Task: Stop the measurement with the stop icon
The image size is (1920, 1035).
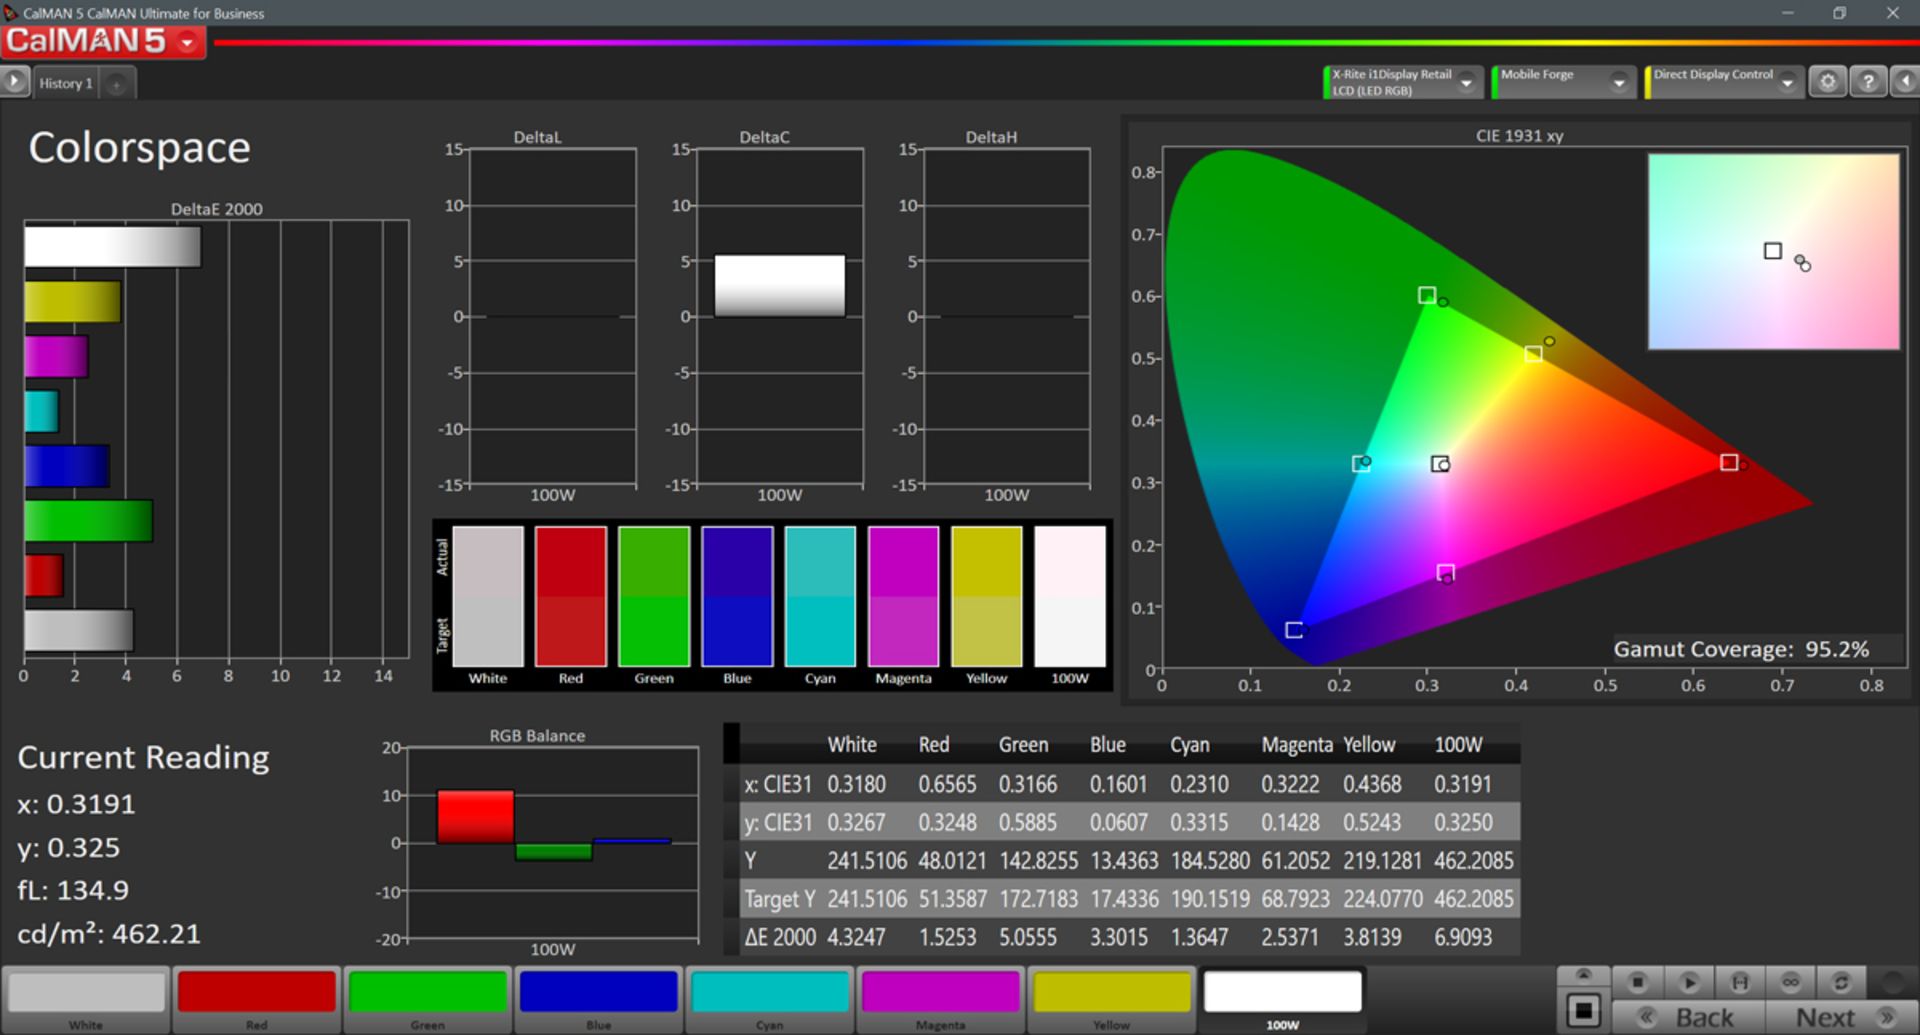Action: [1637, 982]
